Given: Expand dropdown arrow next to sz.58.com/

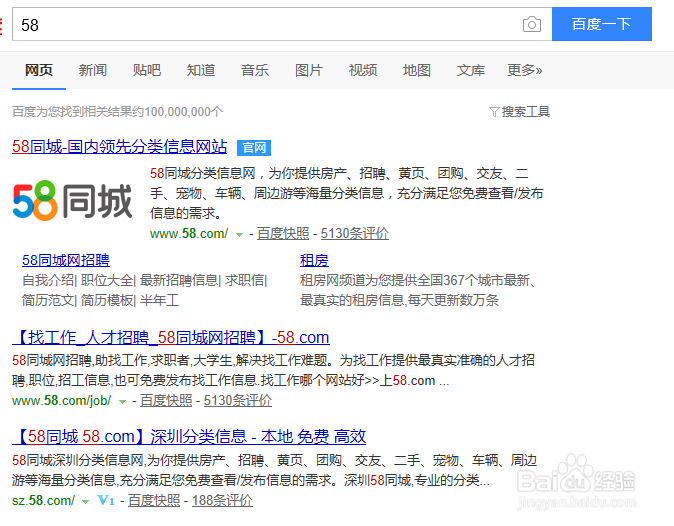Looking at the screenshot, I should click(86, 502).
